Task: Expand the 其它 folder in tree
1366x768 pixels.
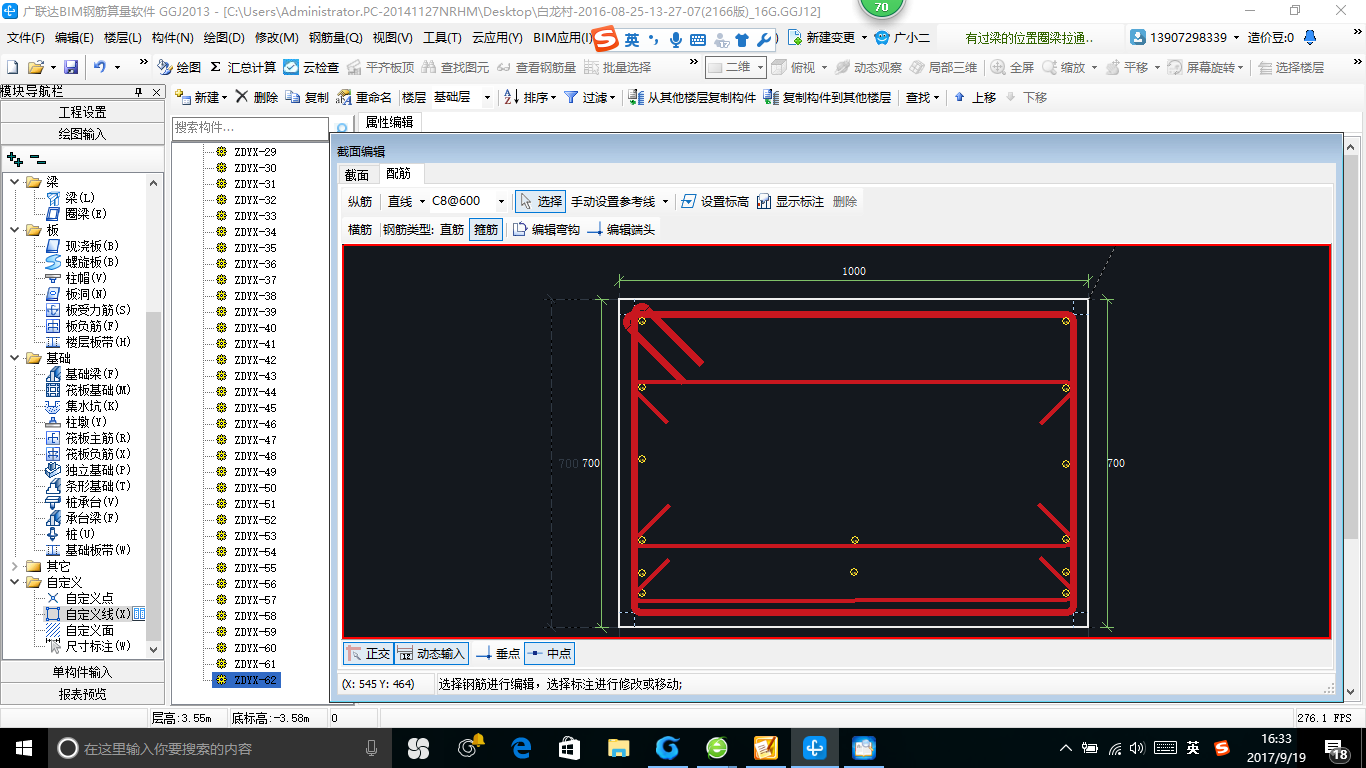Action: (x=15, y=566)
